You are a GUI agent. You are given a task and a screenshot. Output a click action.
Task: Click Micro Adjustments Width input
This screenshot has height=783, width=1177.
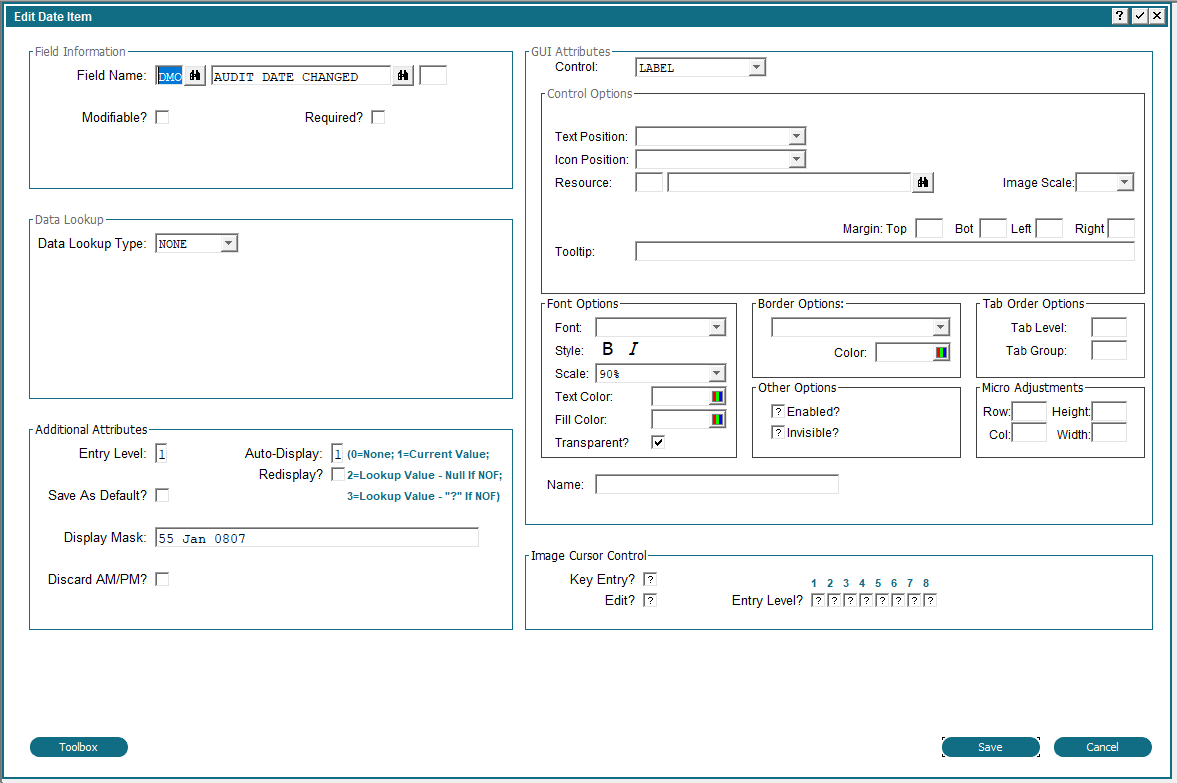(1109, 434)
